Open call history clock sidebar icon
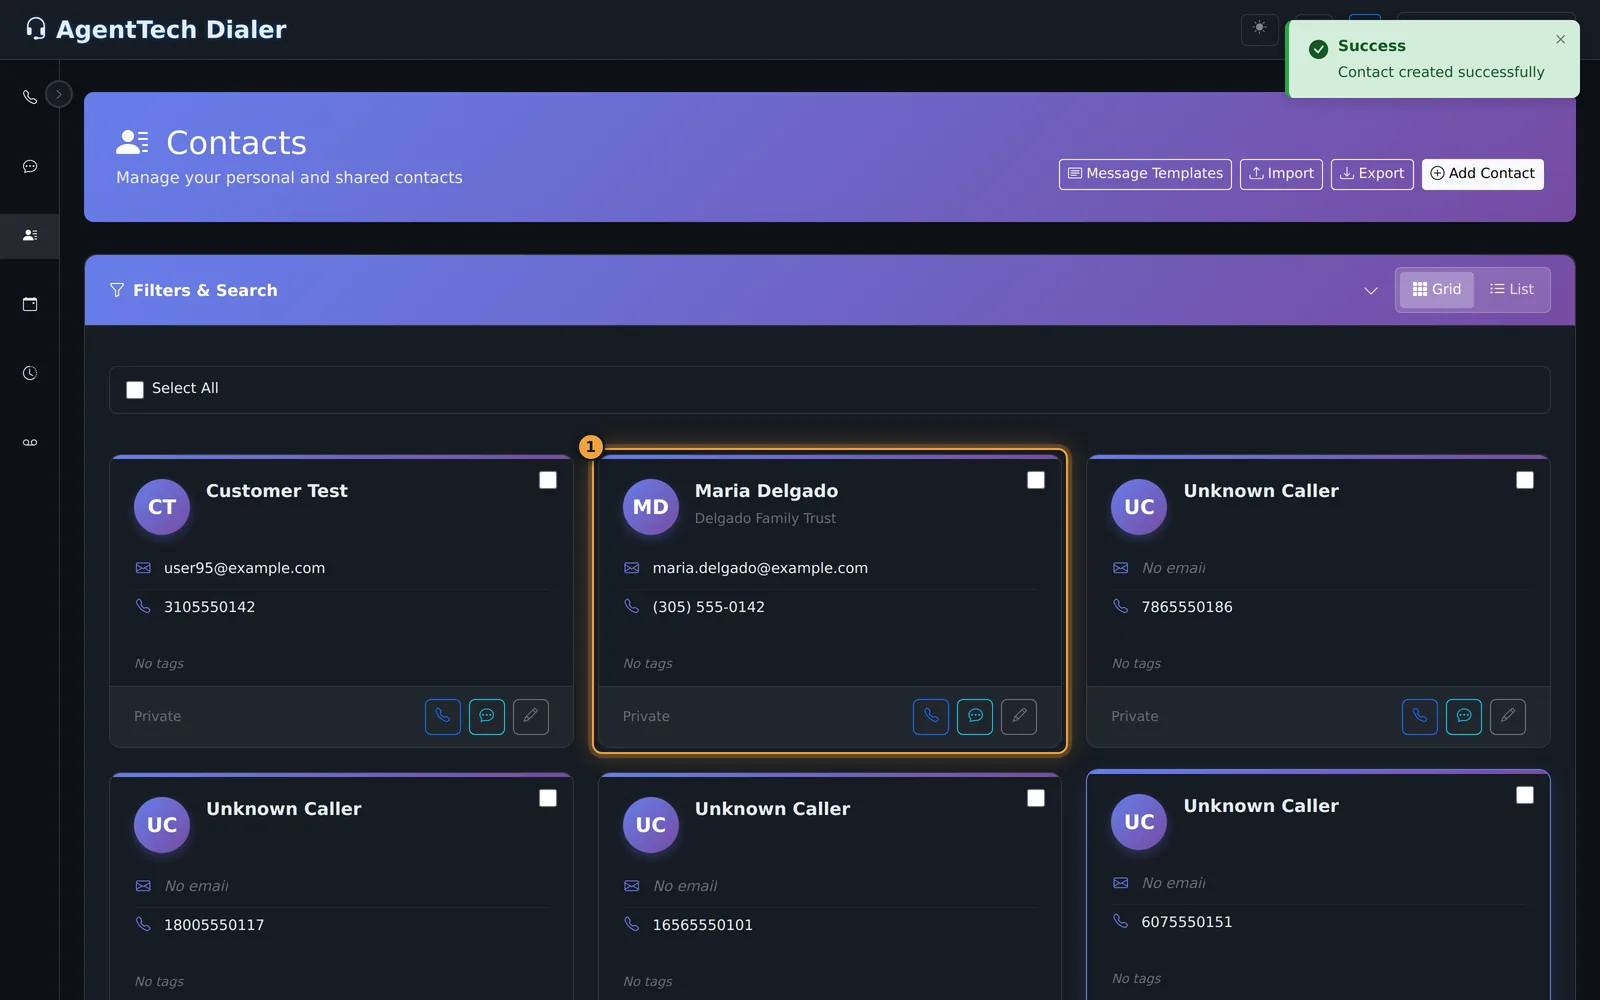This screenshot has width=1600, height=1000. pos(30,373)
